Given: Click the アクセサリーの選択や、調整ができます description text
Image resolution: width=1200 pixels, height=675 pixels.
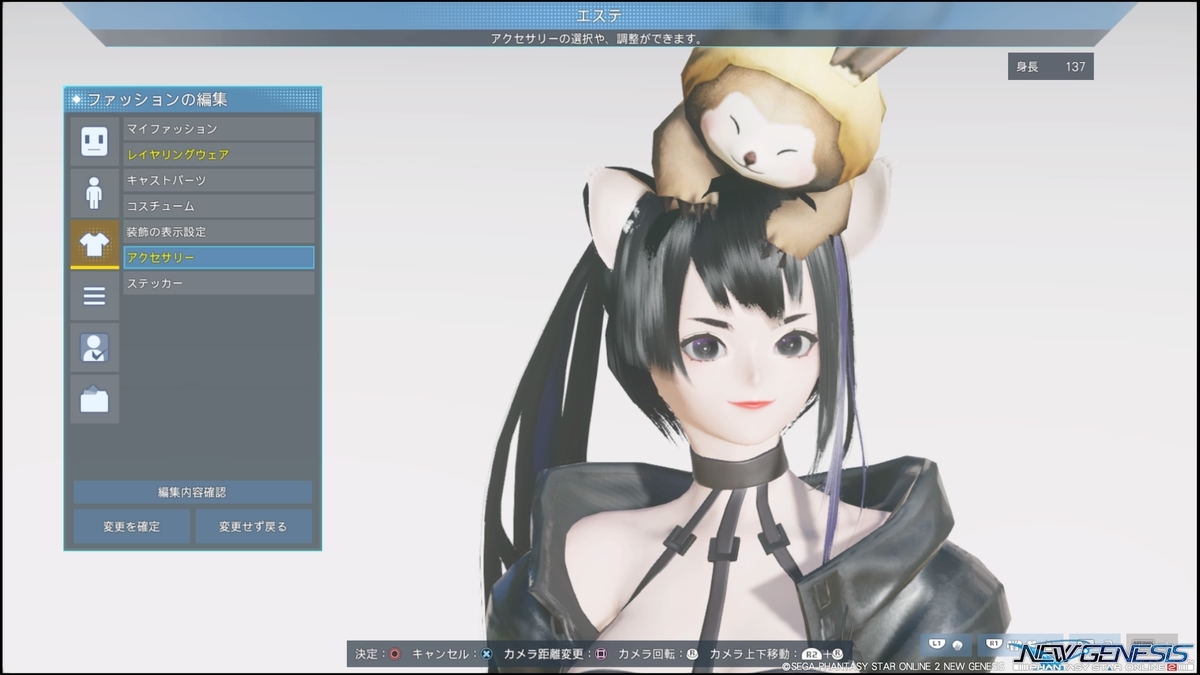Looking at the screenshot, I should tap(596, 38).
